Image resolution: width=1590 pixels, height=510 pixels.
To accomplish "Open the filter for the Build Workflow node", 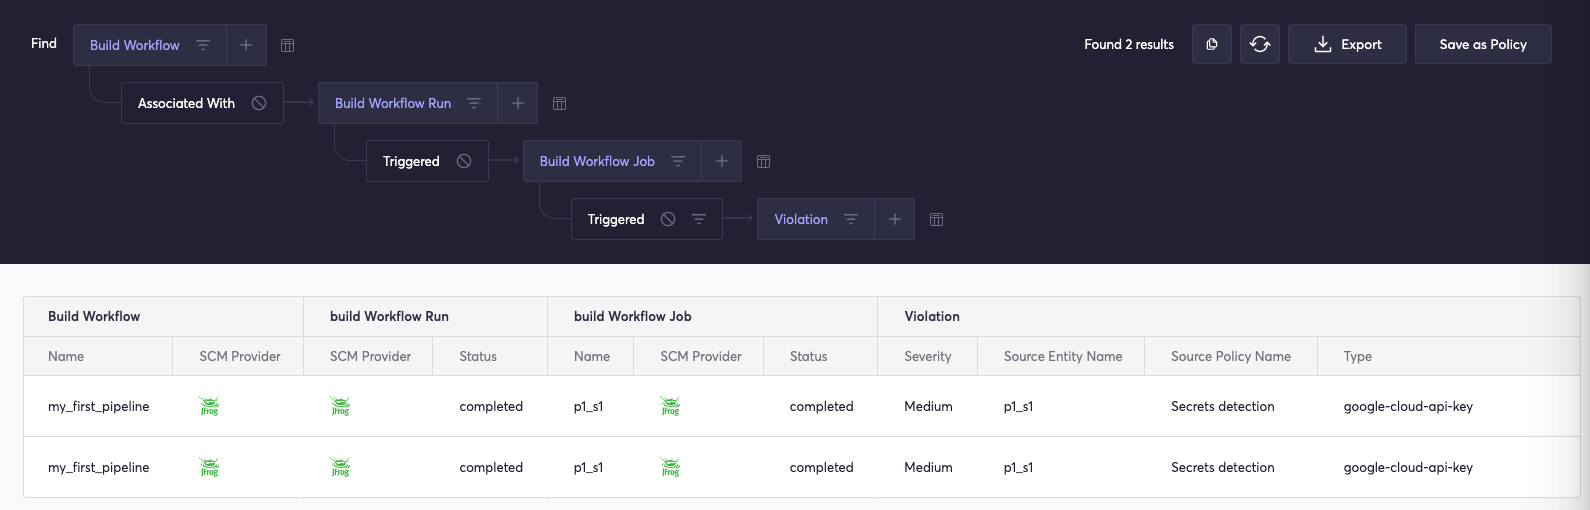I will (x=203, y=45).
